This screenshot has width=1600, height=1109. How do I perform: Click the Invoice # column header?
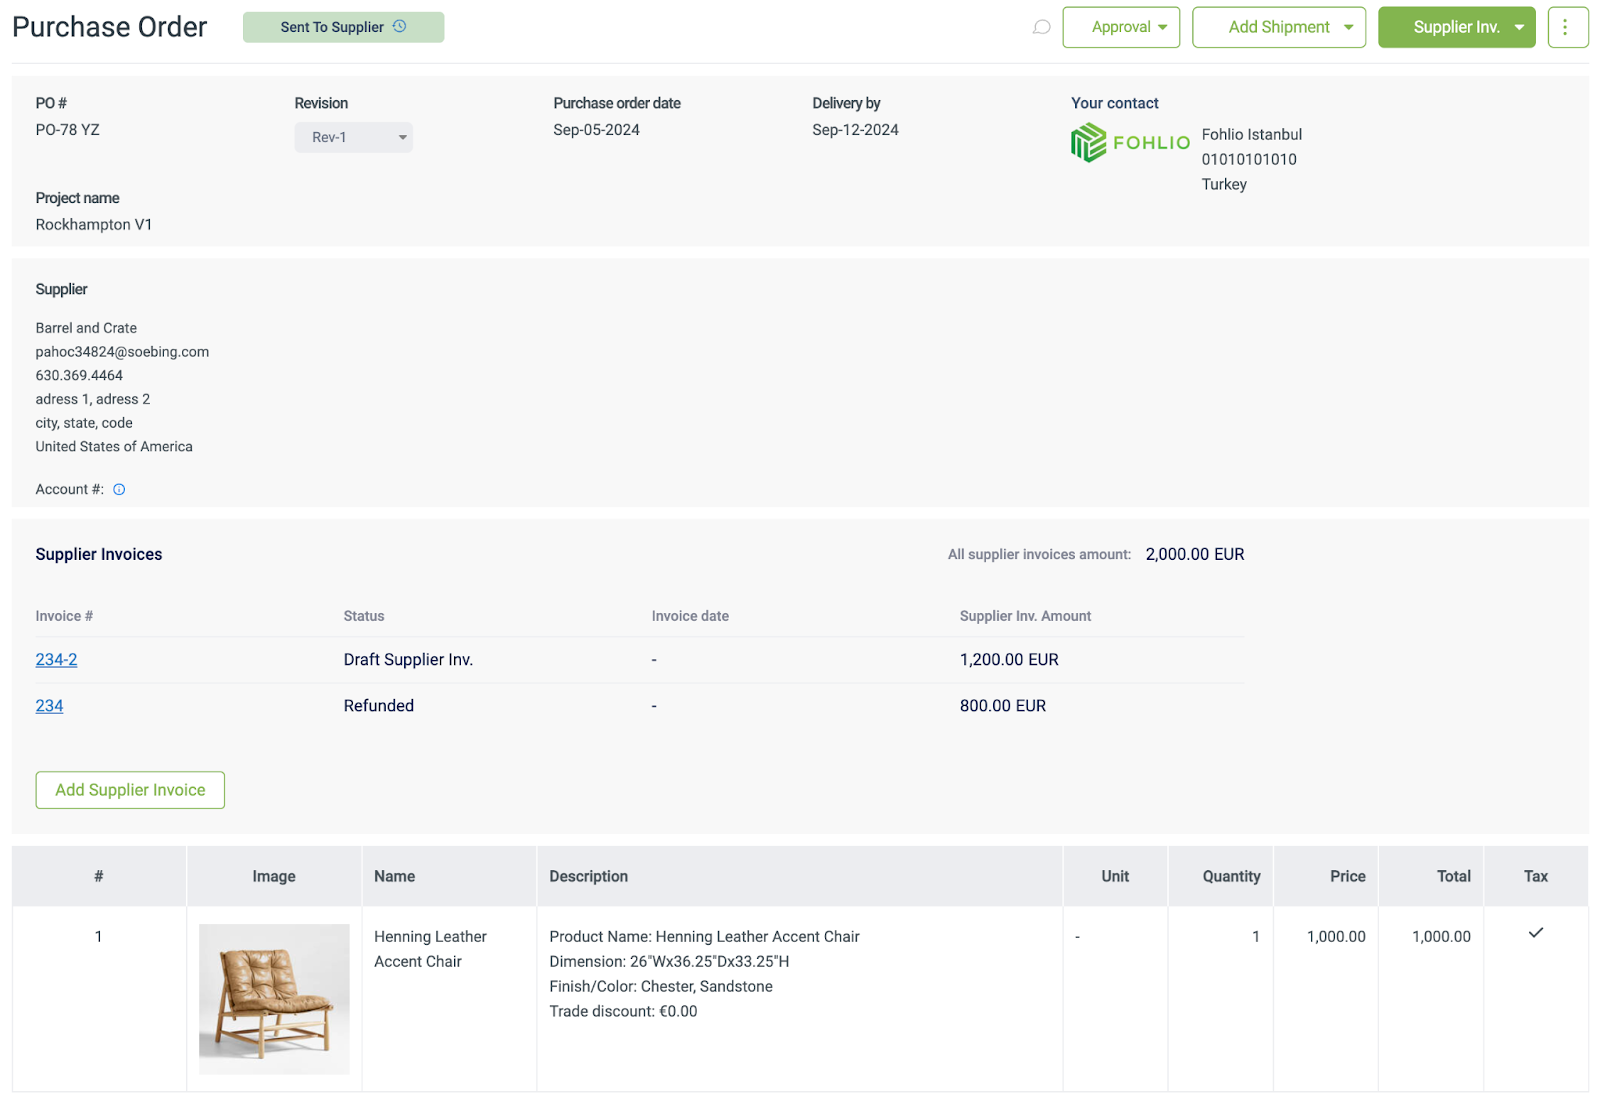[x=63, y=616]
